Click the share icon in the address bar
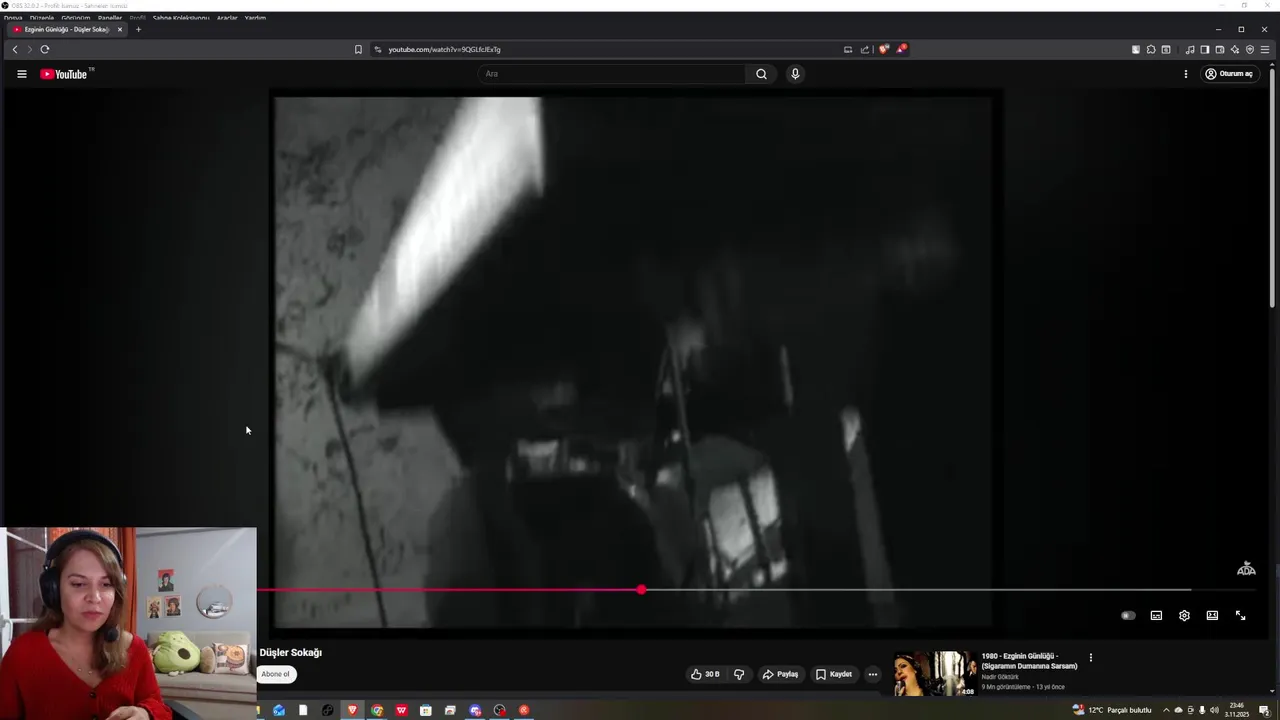This screenshot has width=1280, height=720. pyautogui.click(x=865, y=49)
